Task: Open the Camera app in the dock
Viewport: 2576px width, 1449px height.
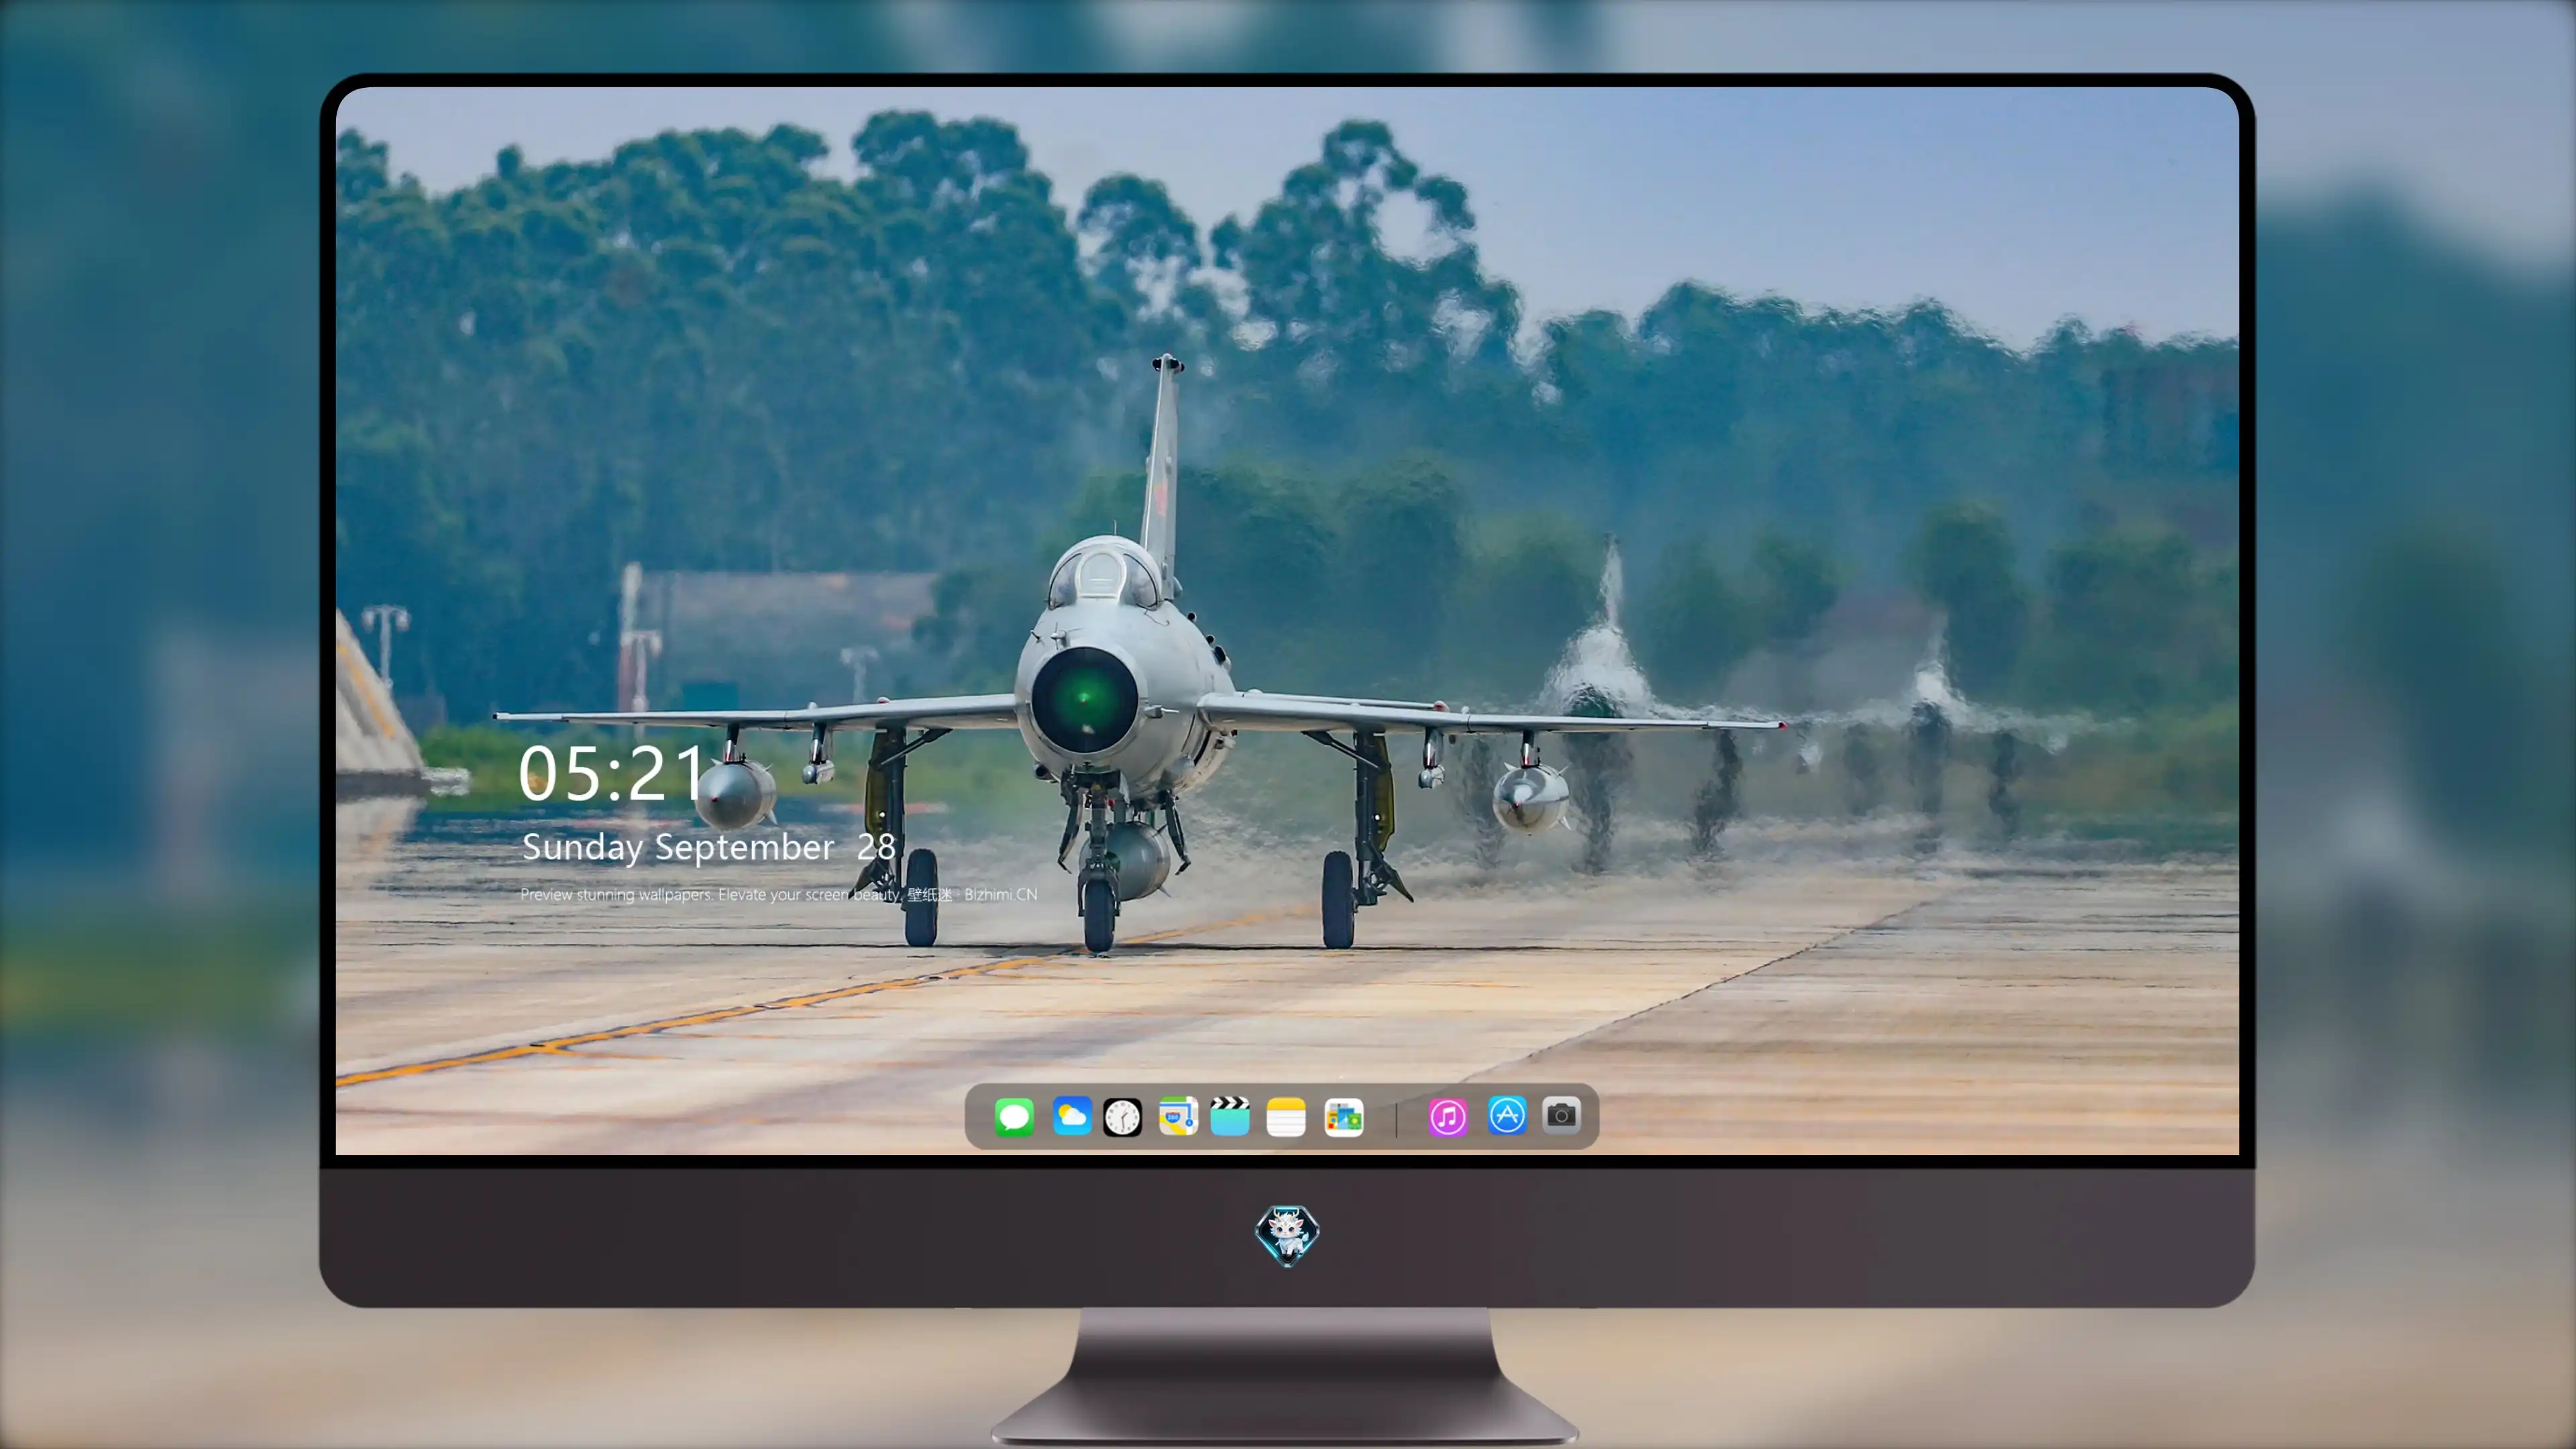Action: click(1561, 1115)
